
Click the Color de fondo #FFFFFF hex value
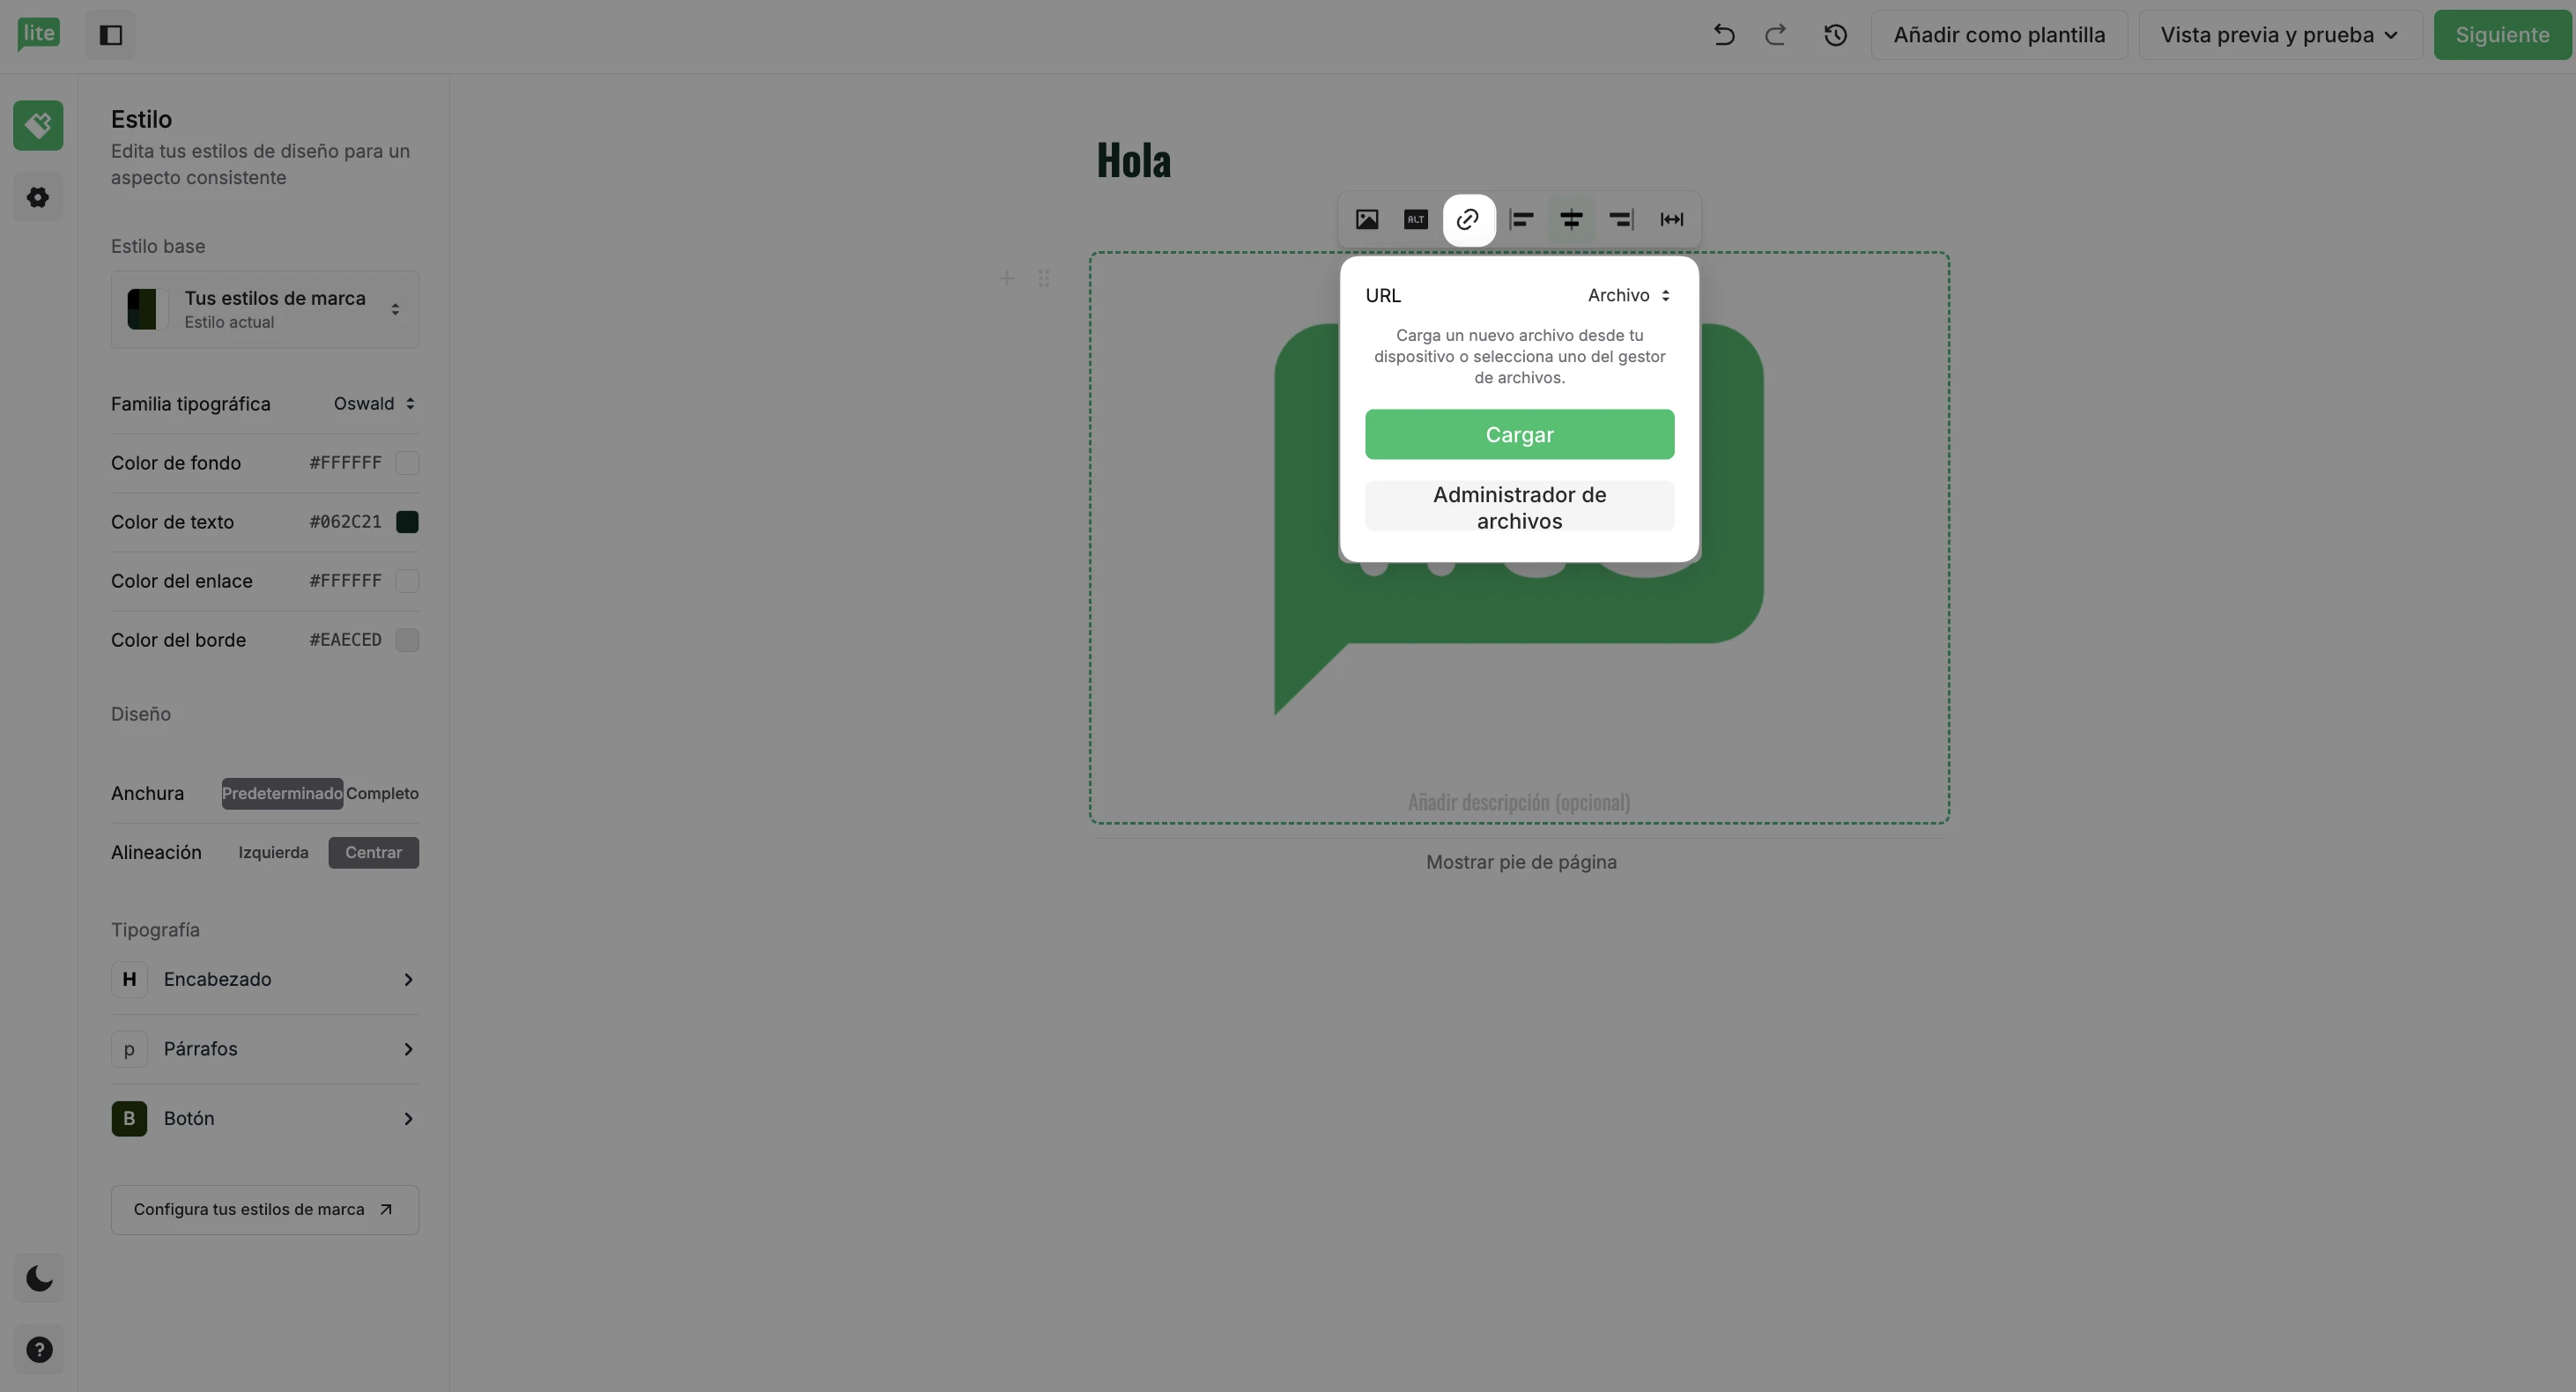pos(345,463)
